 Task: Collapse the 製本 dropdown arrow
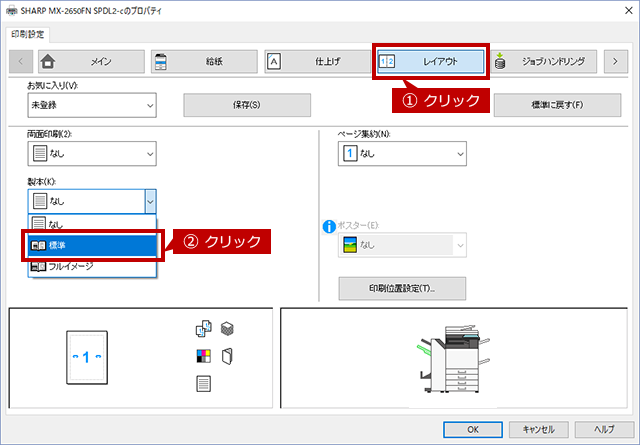point(150,201)
